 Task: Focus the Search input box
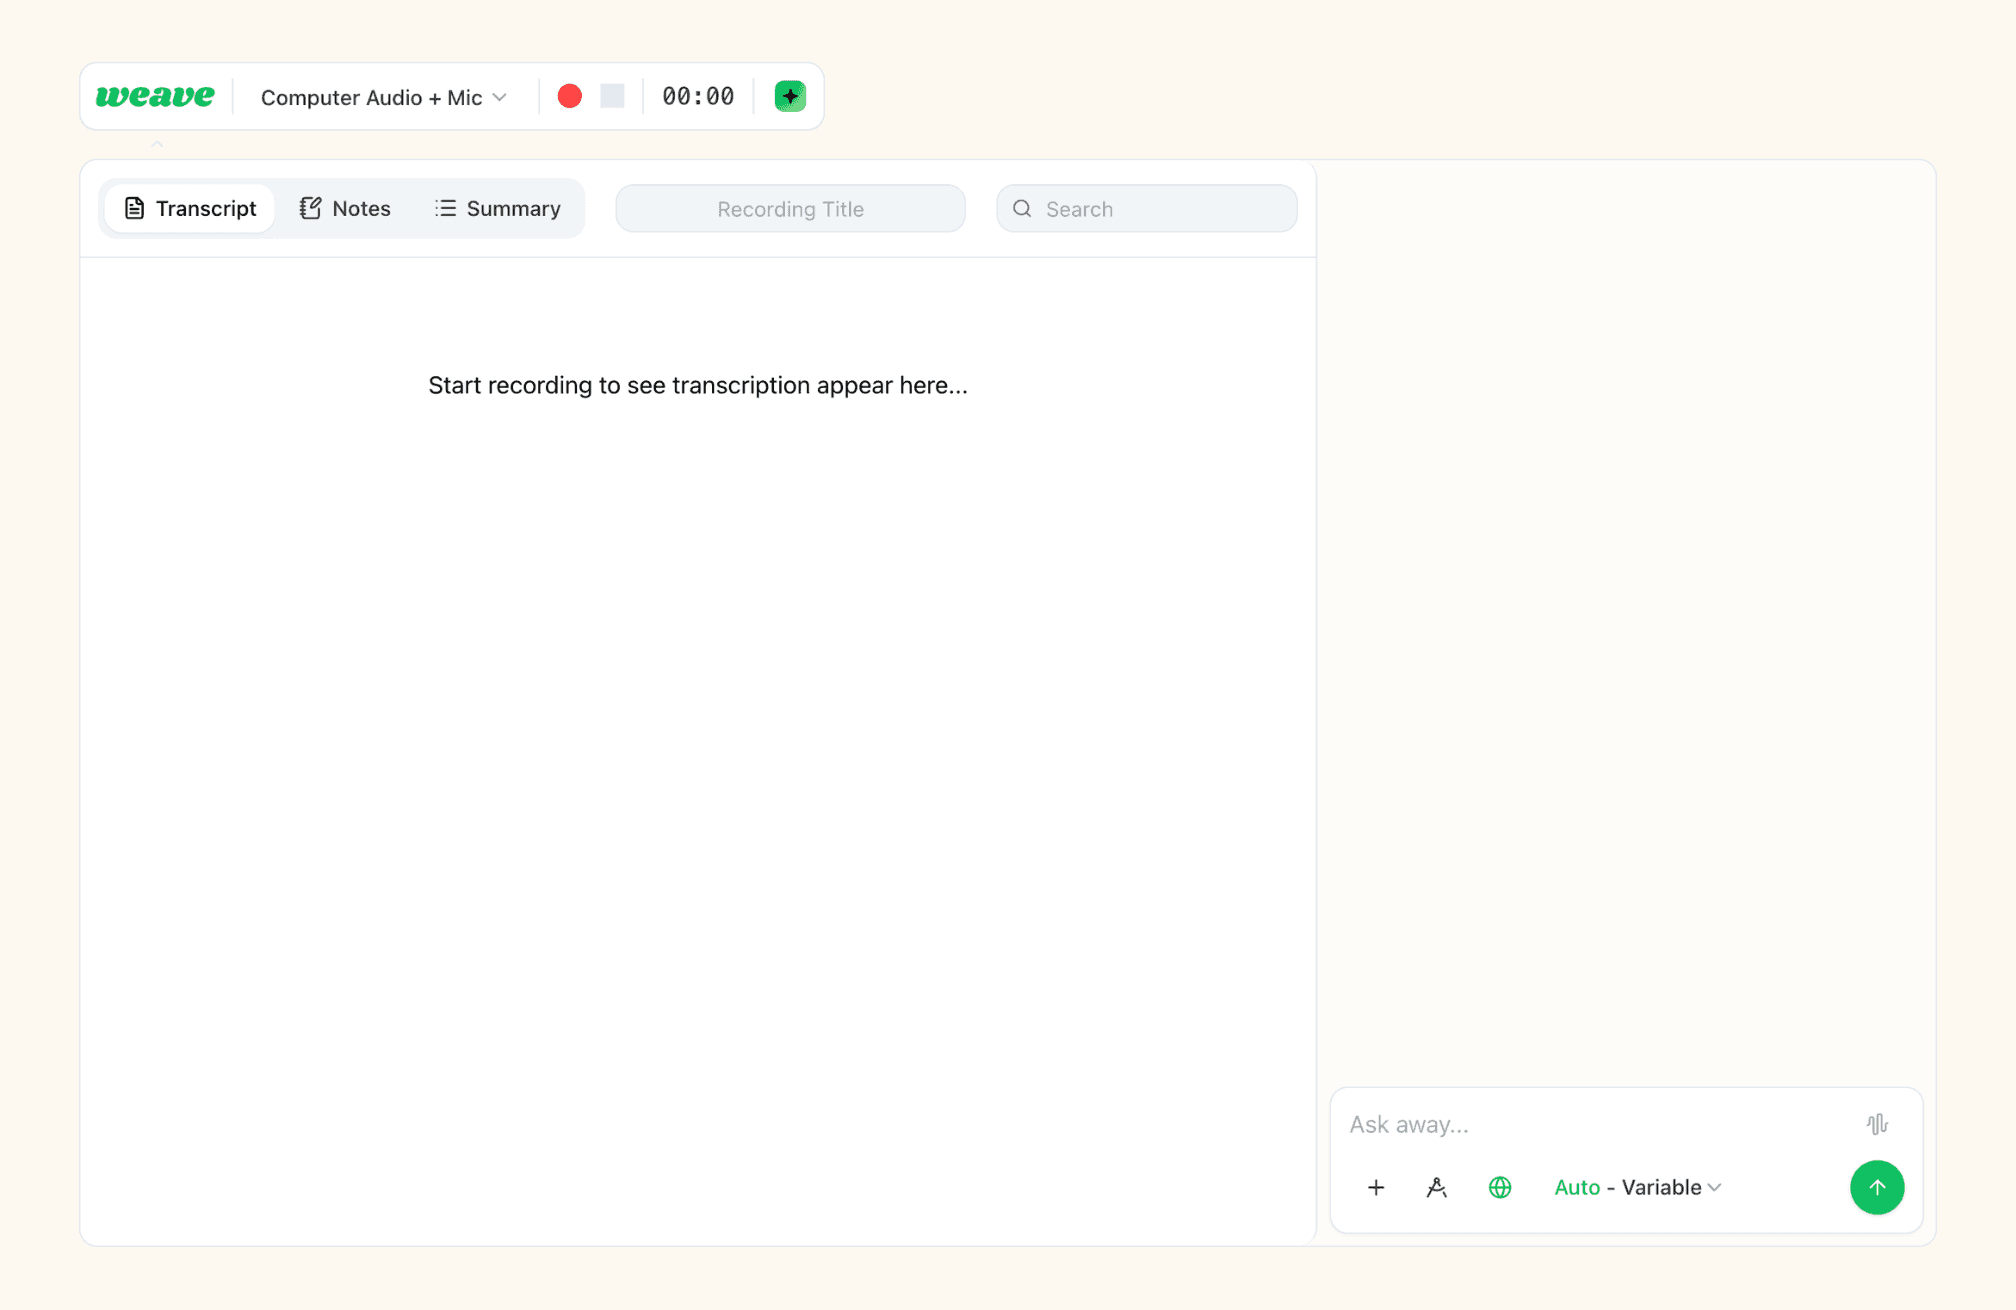point(1160,209)
